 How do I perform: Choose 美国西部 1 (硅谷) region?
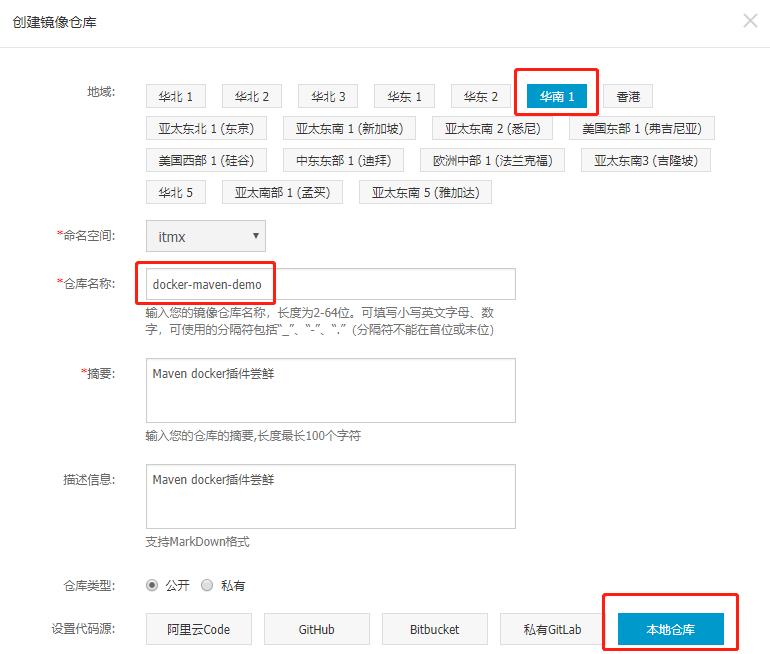[206, 160]
